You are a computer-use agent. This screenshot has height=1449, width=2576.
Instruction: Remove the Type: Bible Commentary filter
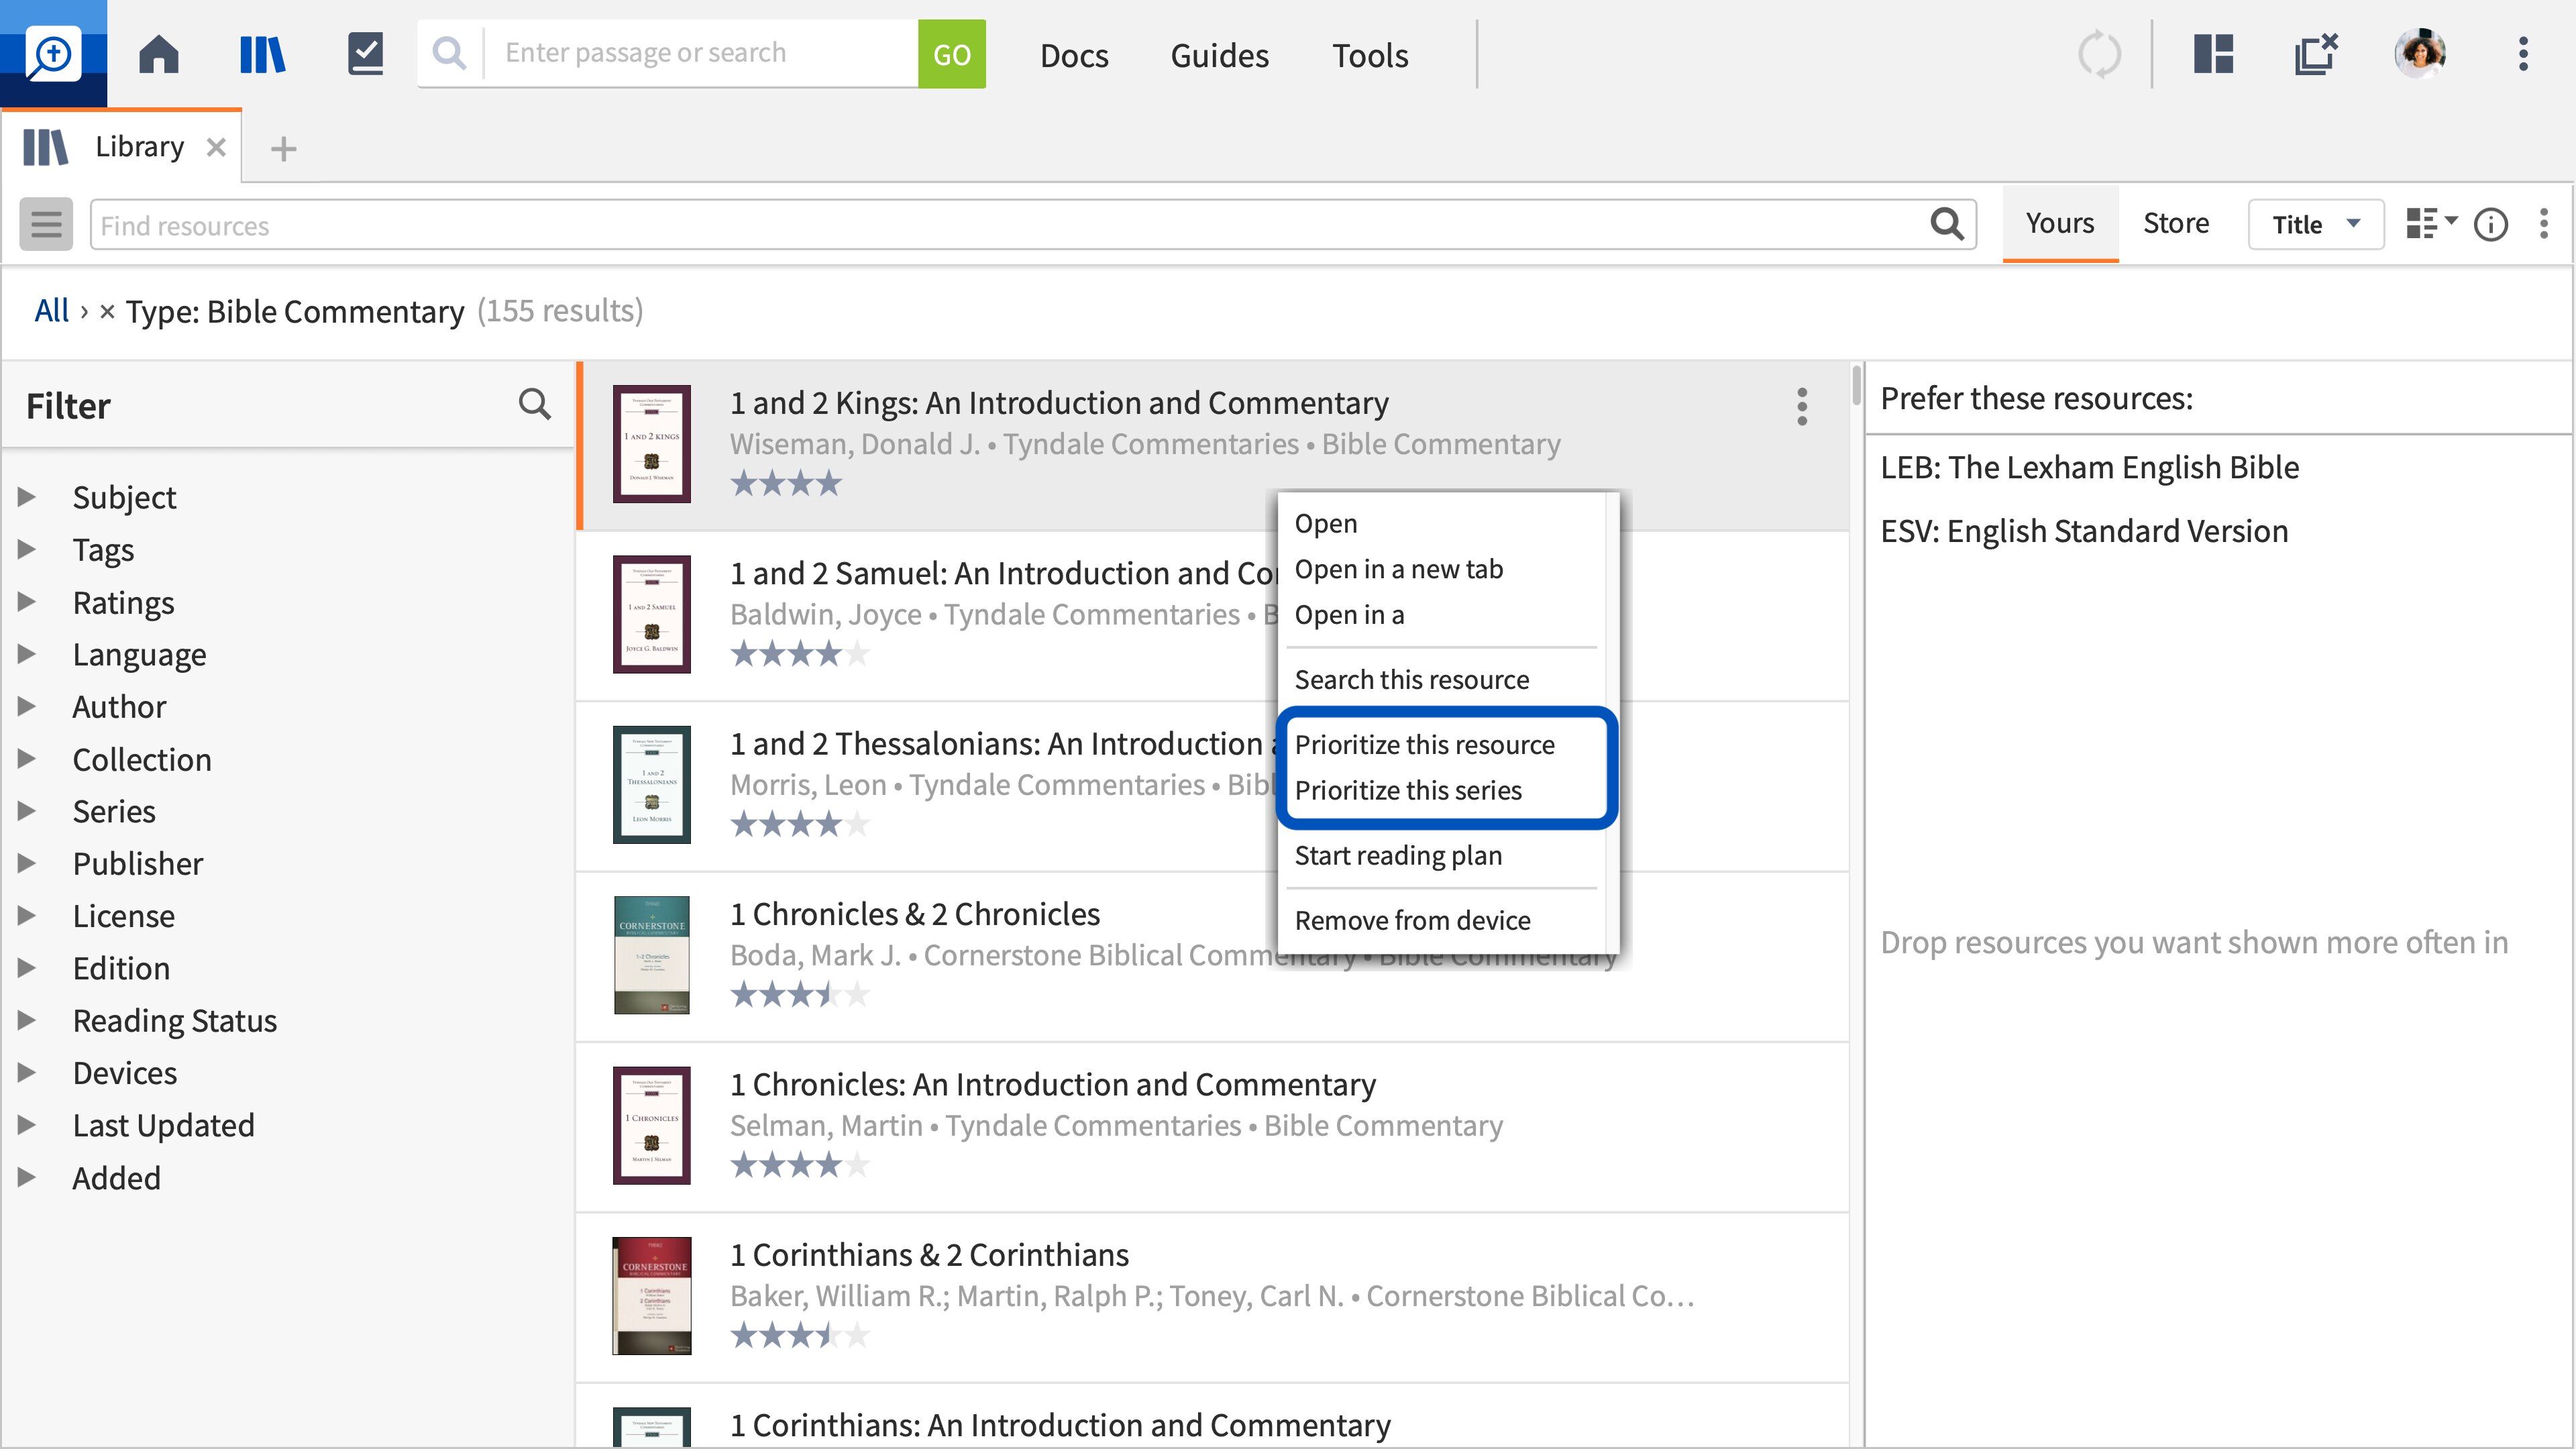(x=107, y=312)
